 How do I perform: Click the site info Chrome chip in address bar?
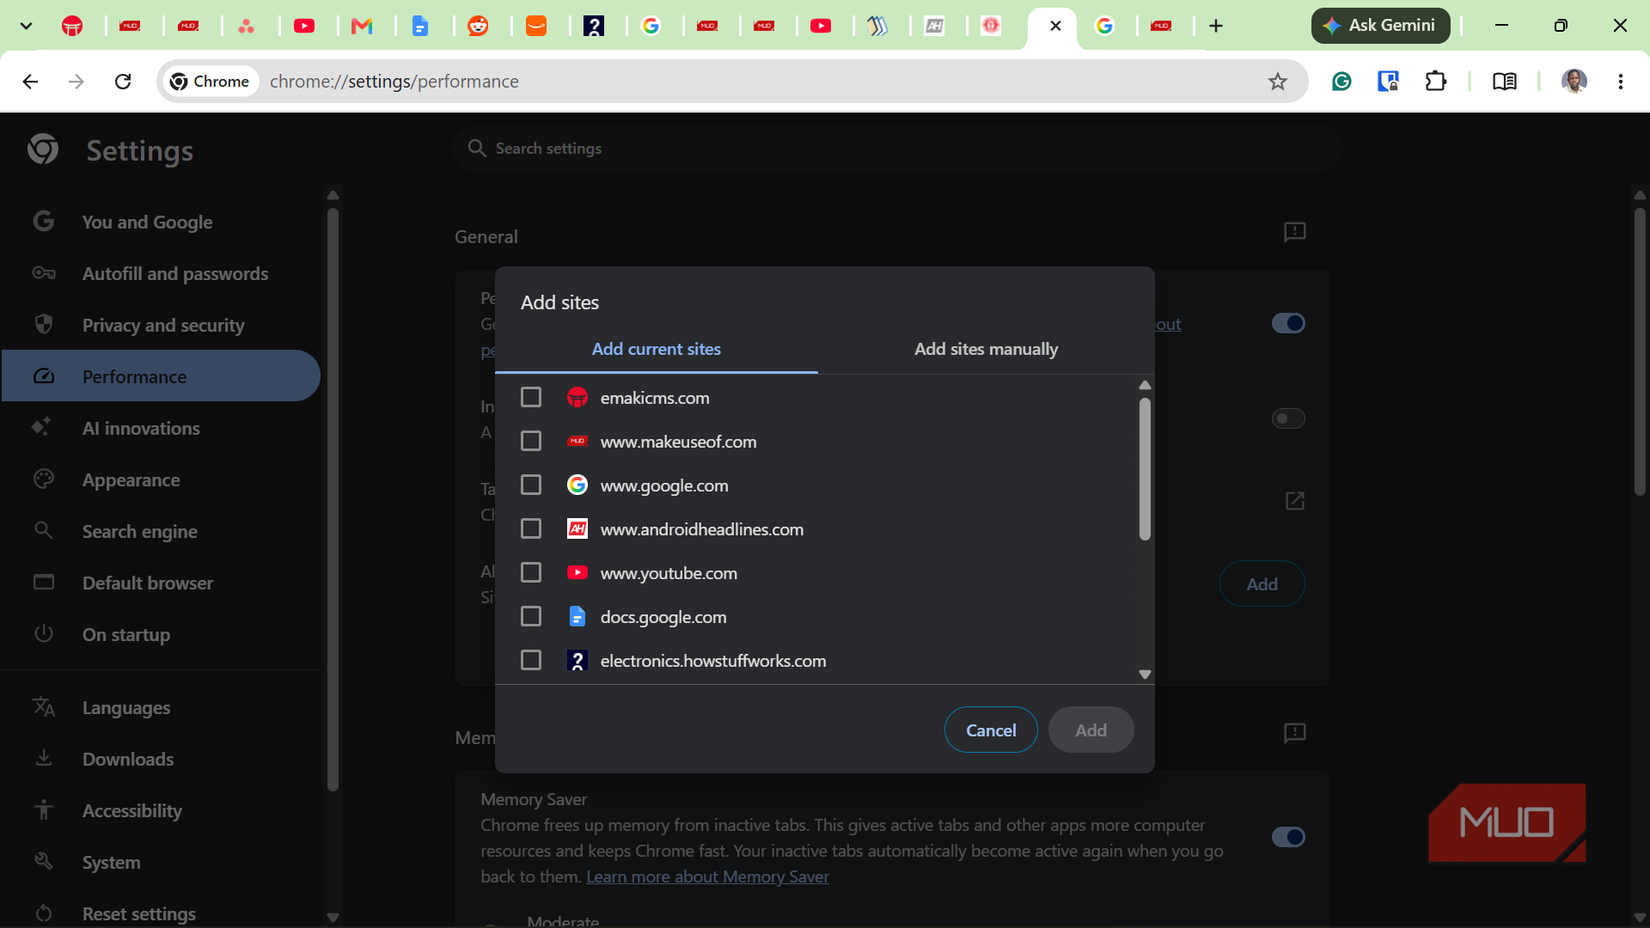210,81
